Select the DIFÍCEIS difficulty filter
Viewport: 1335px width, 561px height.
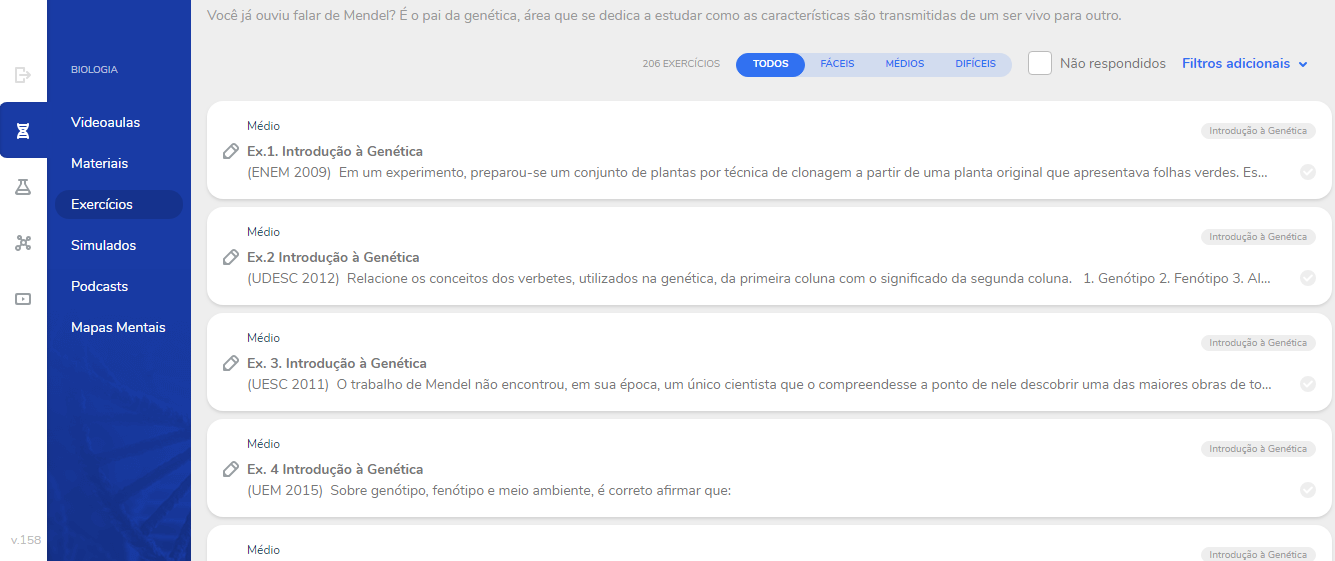click(x=975, y=64)
